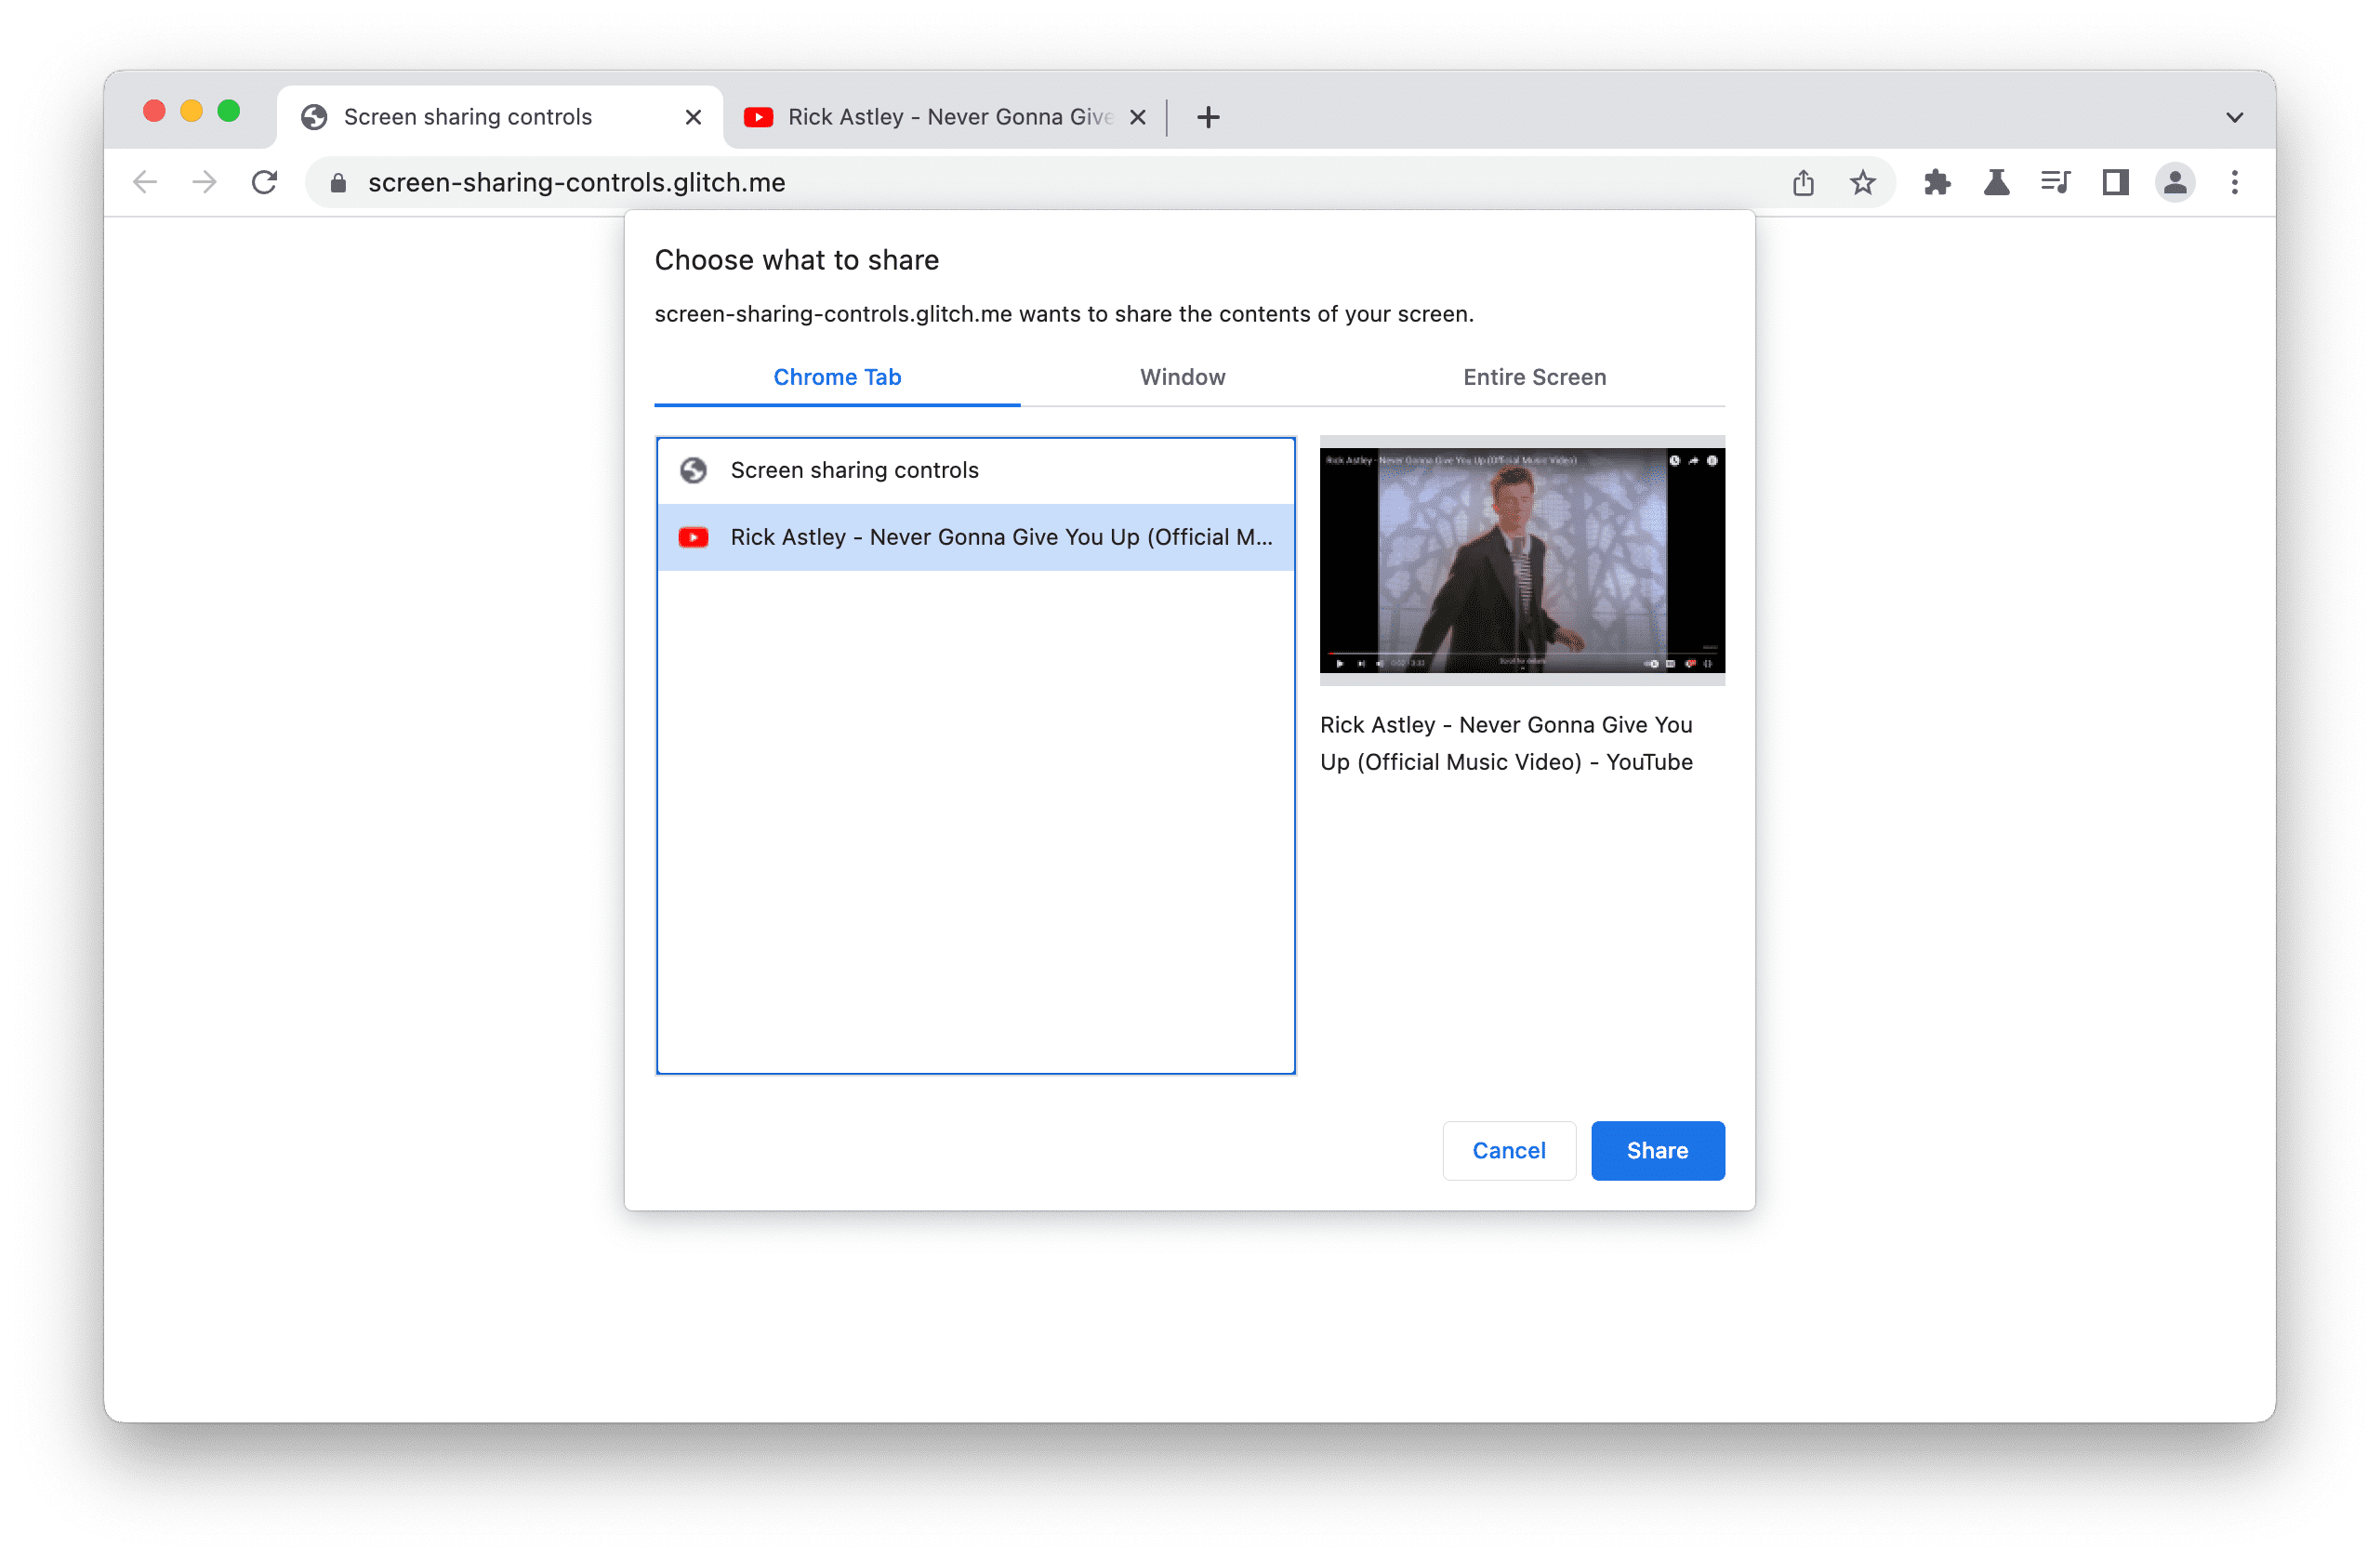Click the Cancel button to dismiss dialog
2380x1560 pixels.
(1508, 1149)
